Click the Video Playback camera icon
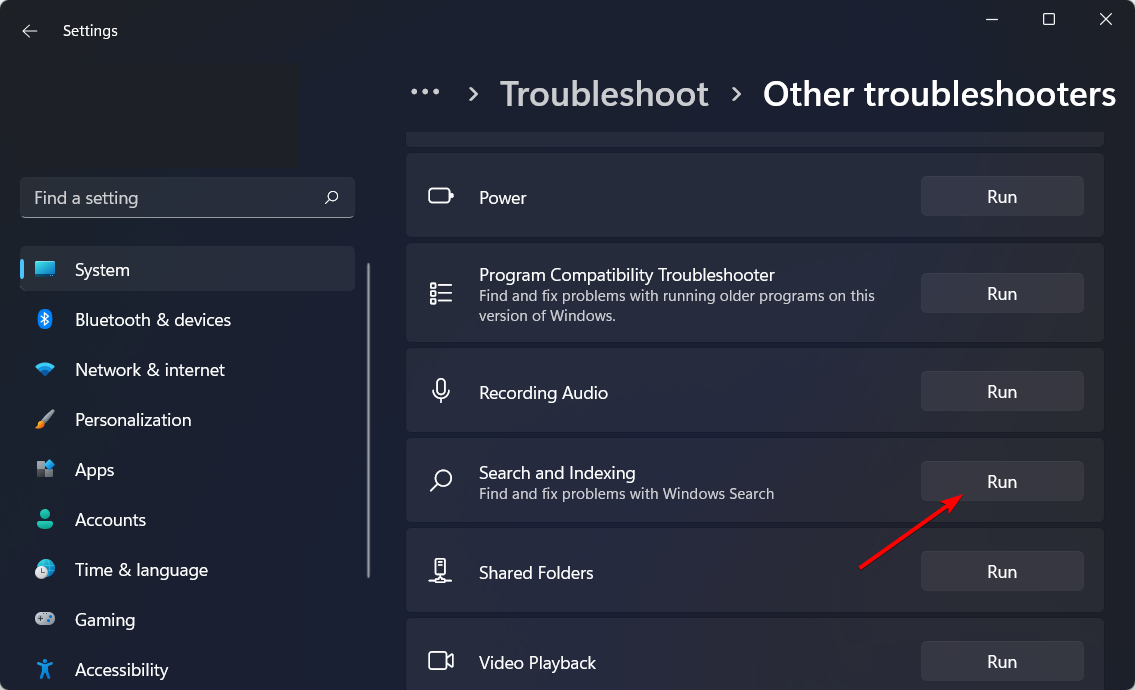Viewport: 1135px width, 690px height. click(441, 661)
